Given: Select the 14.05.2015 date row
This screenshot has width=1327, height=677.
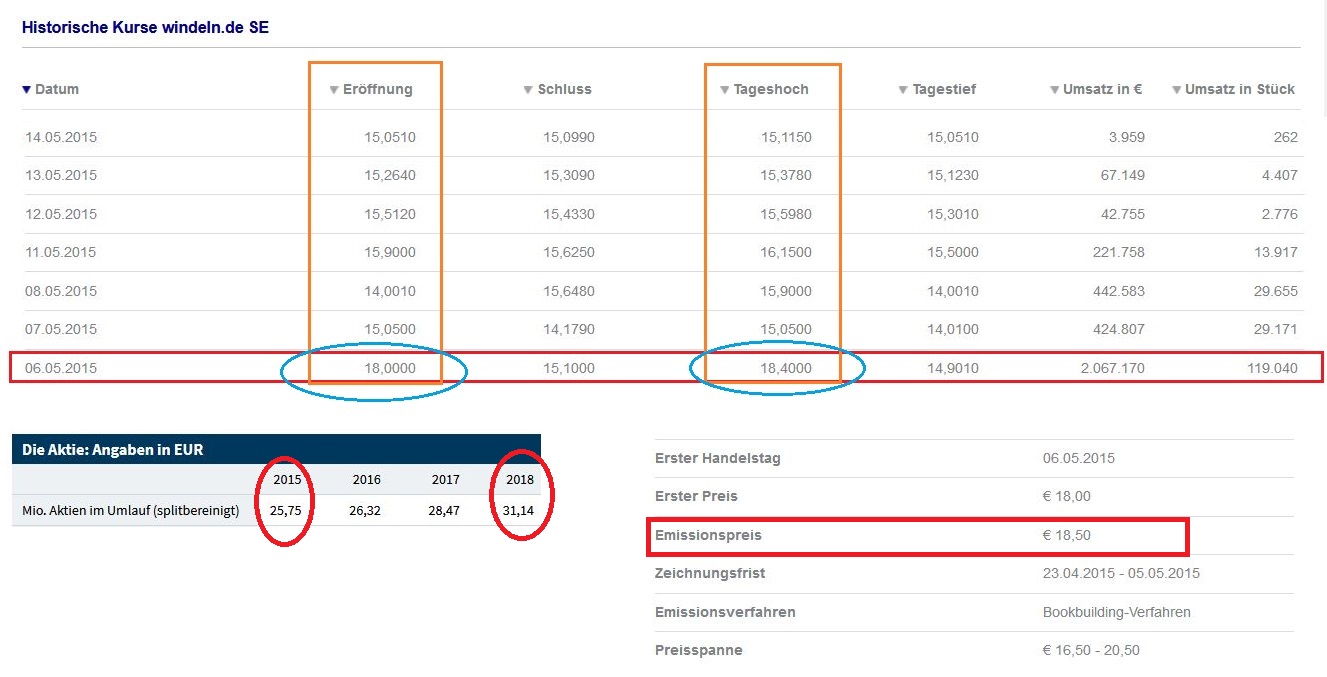Looking at the screenshot, I should point(61,137).
